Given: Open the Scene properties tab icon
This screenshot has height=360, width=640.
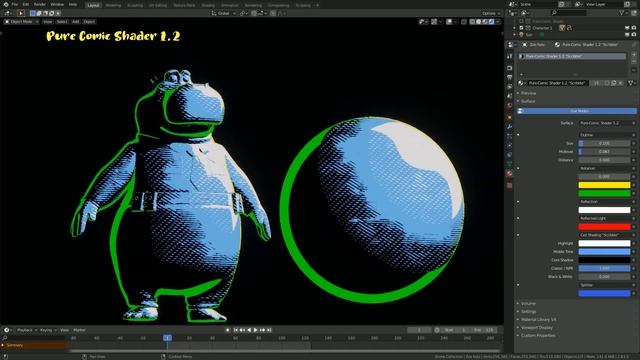Looking at the screenshot, I should click(509, 96).
